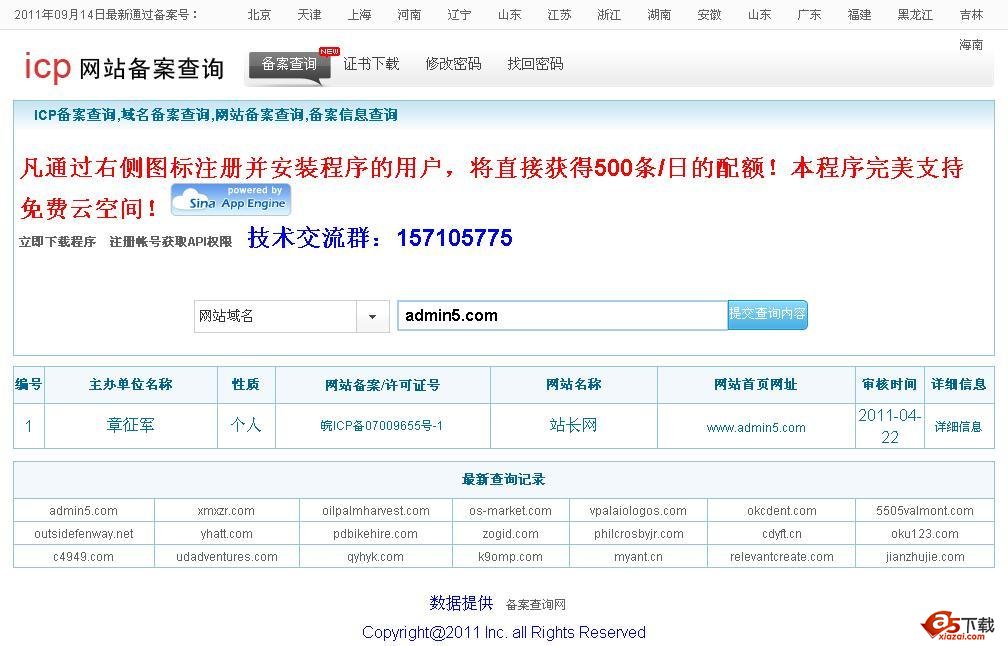This screenshot has height=646, width=1008.
Task: Click 辽宁 province link
Action: pos(459,14)
